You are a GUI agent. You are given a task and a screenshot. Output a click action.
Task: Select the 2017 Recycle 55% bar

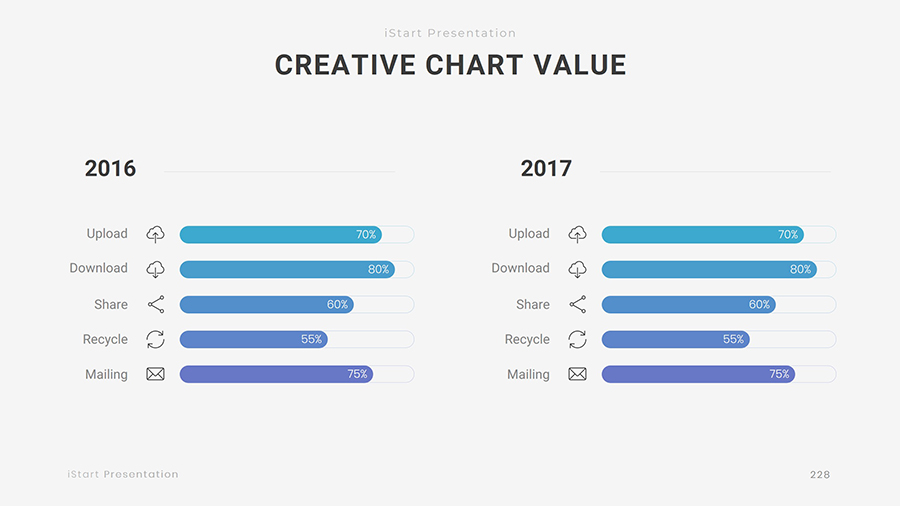coord(675,340)
